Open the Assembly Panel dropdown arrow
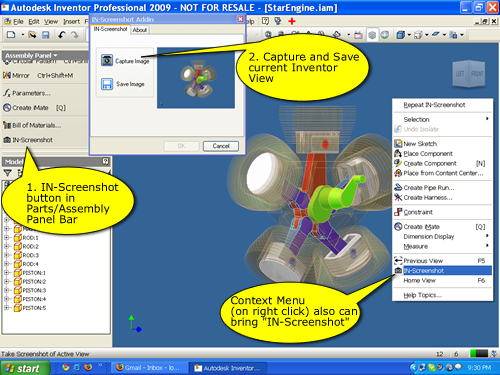500x375 pixels. pos(55,55)
